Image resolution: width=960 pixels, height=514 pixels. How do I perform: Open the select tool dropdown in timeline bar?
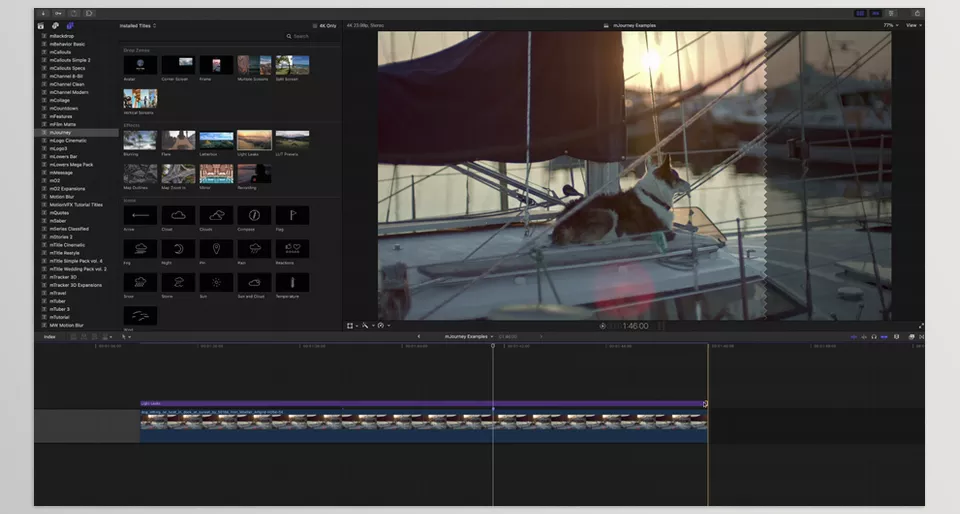coord(126,337)
